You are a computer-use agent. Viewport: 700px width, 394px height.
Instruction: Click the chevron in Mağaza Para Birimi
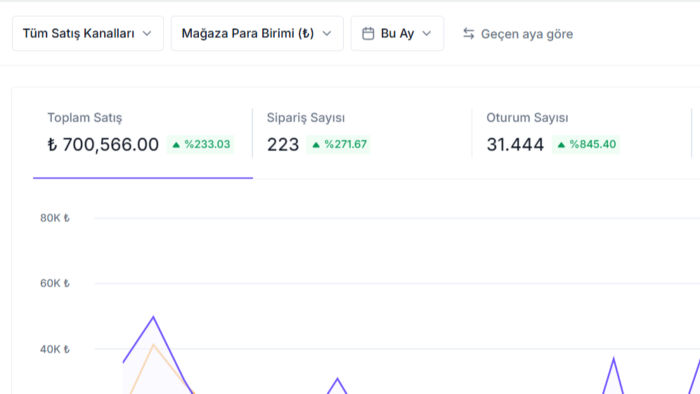(327, 33)
